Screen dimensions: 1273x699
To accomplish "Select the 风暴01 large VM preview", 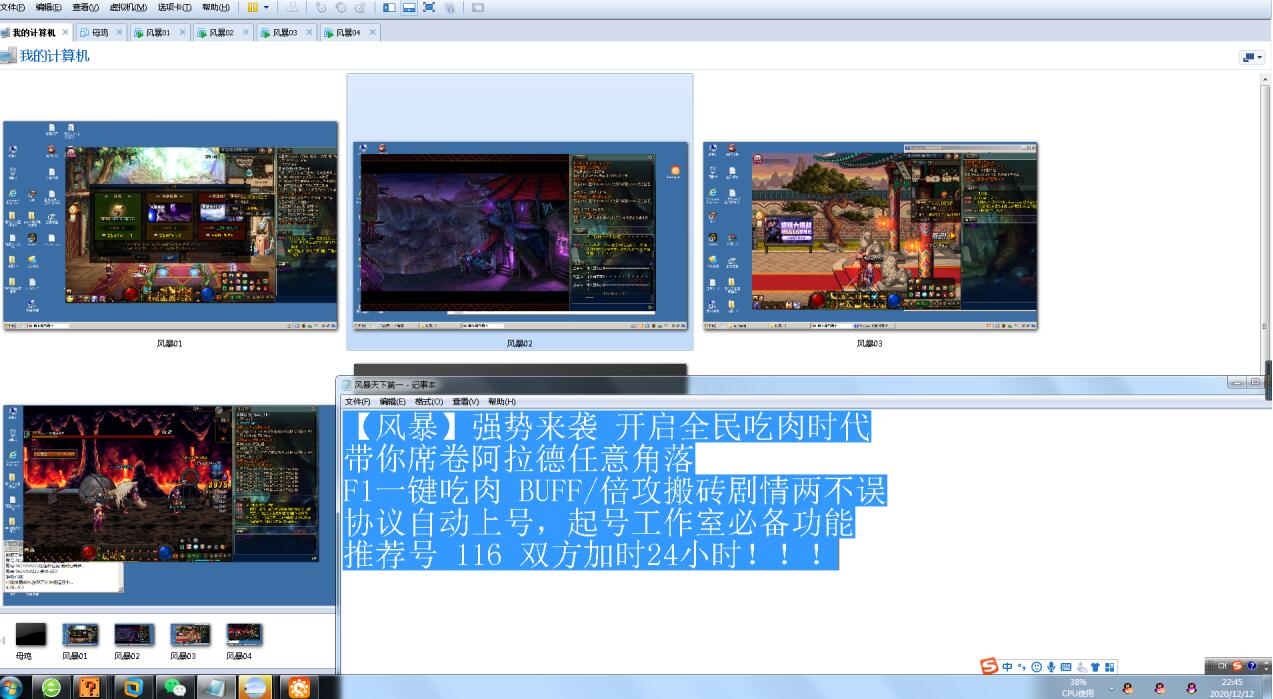I will click(170, 225).
